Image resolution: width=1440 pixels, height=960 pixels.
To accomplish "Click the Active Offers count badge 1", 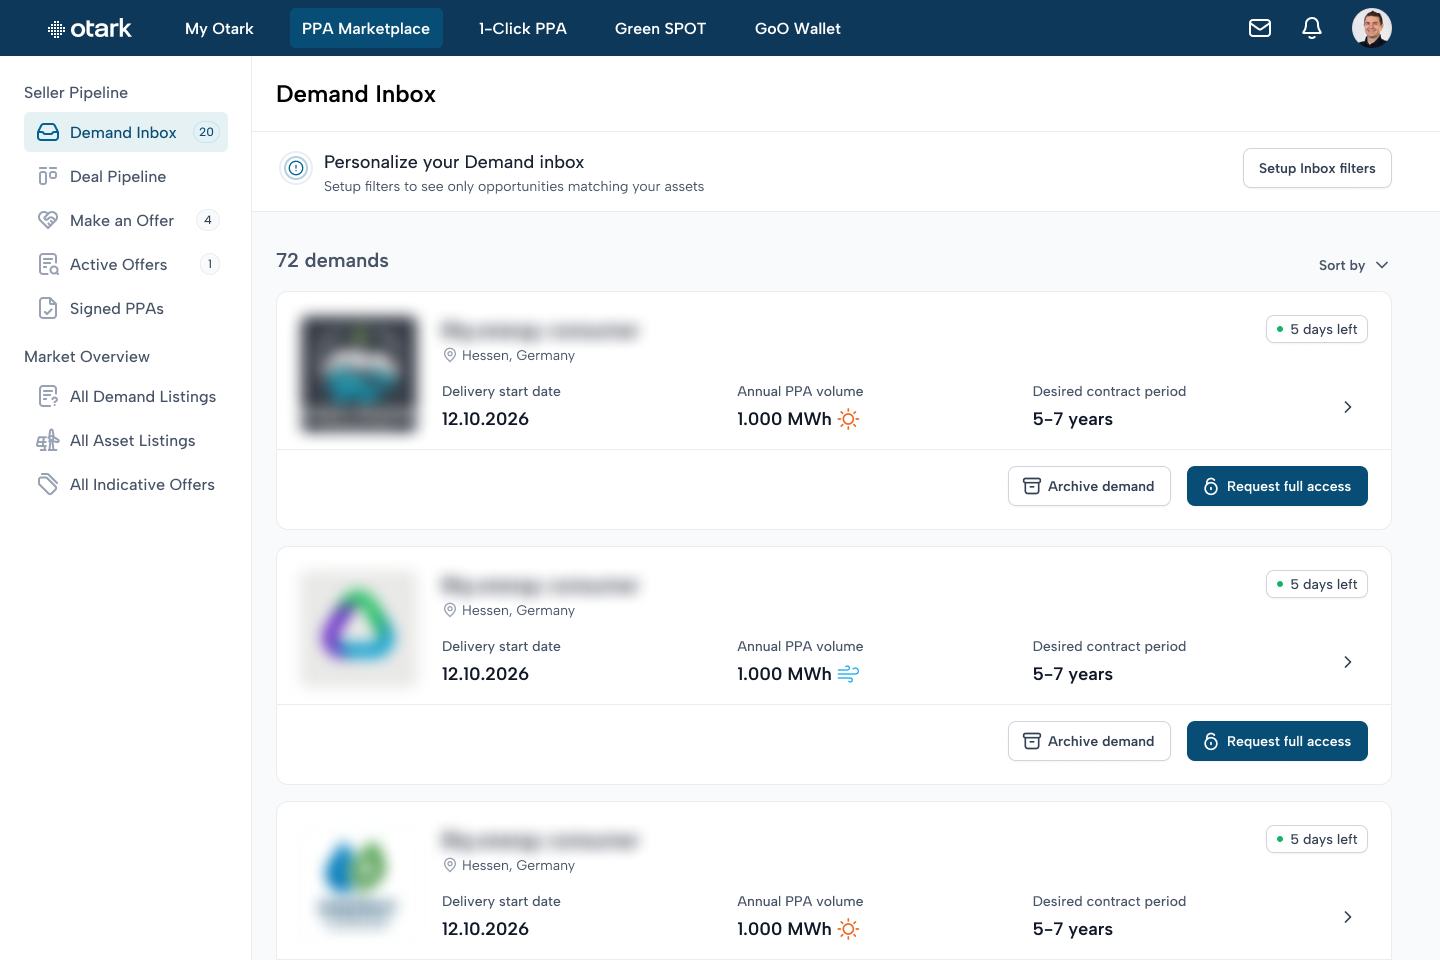I will tap(210, 264).
